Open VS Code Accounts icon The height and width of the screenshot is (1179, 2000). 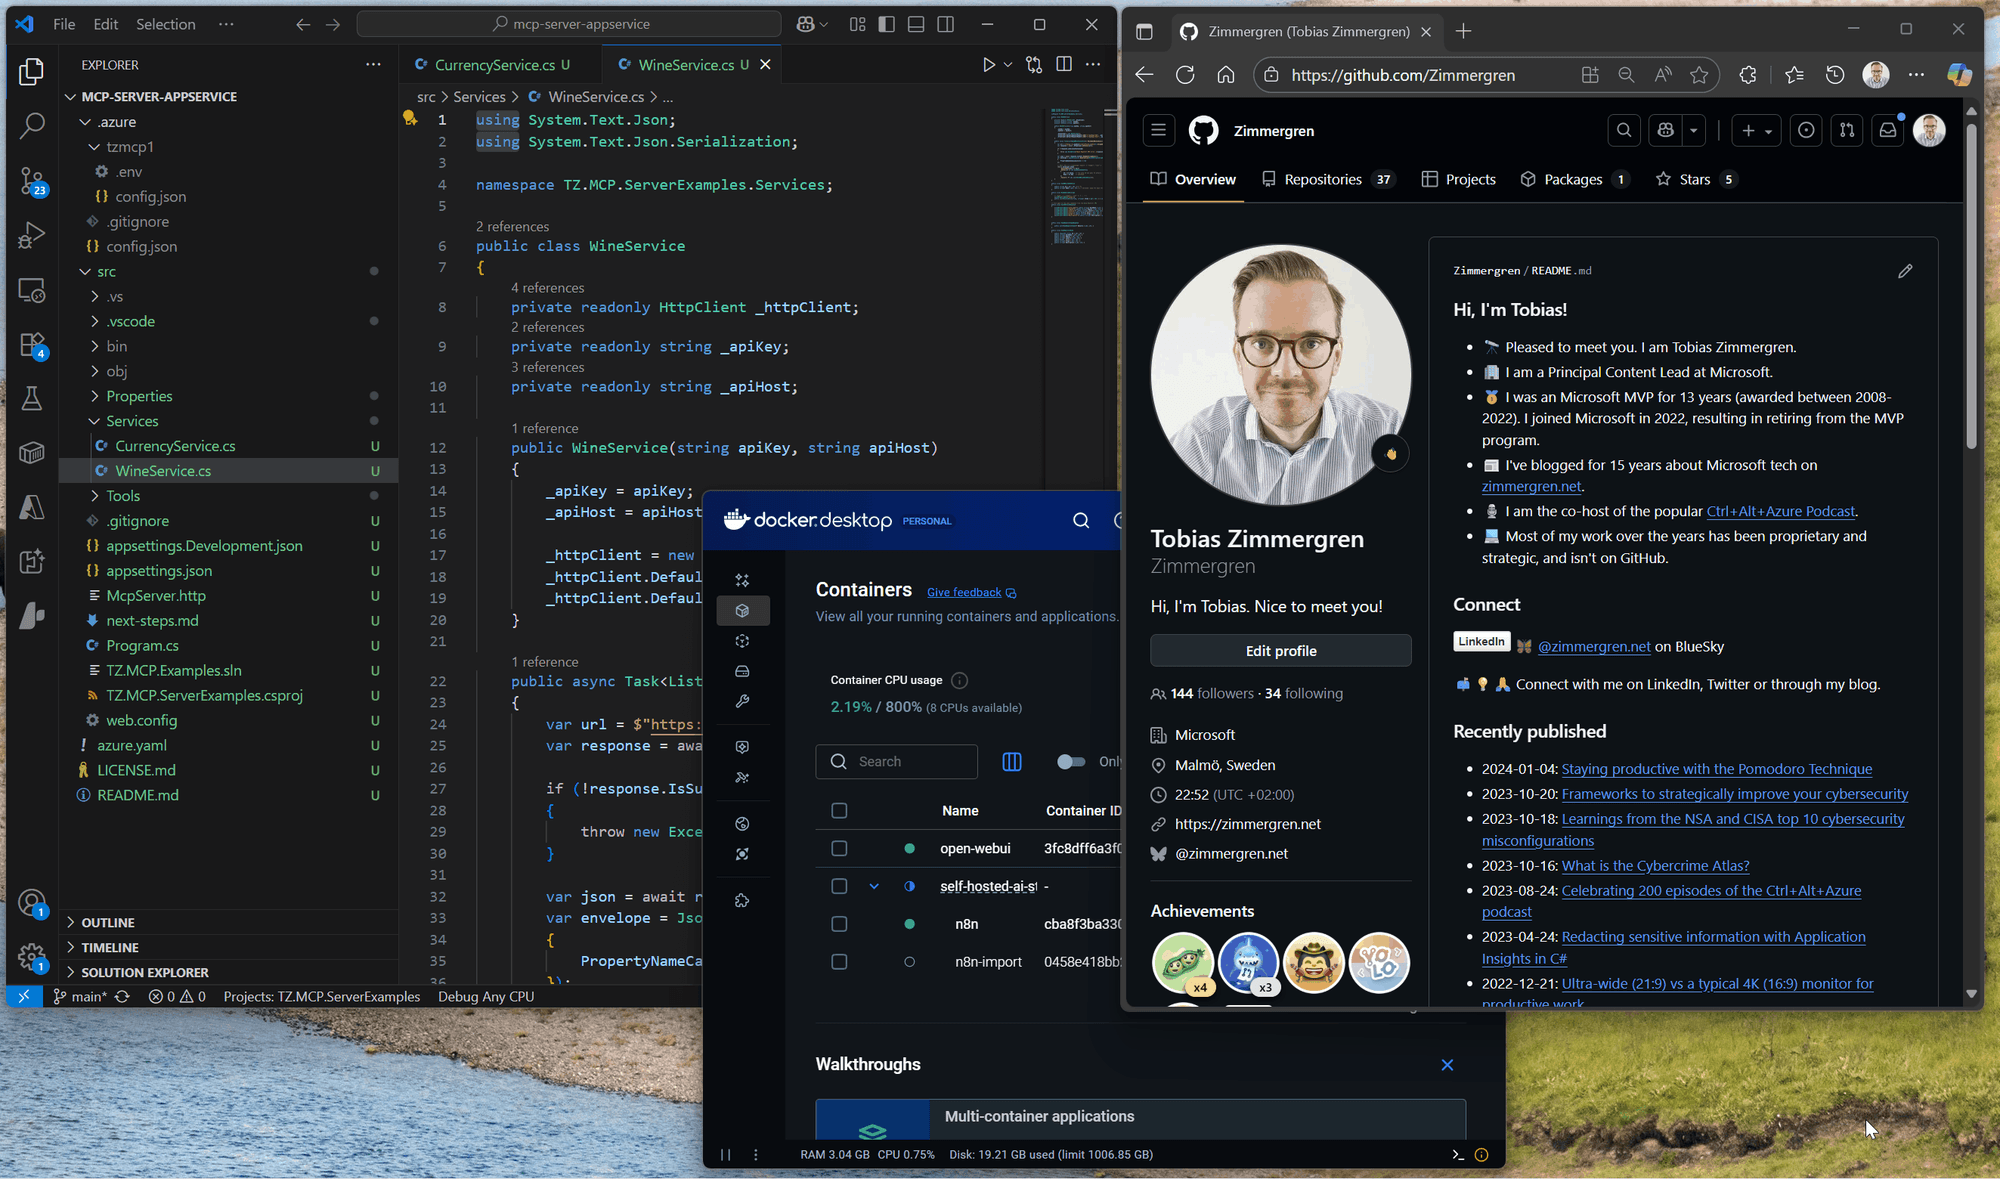[x=32, y=903]
